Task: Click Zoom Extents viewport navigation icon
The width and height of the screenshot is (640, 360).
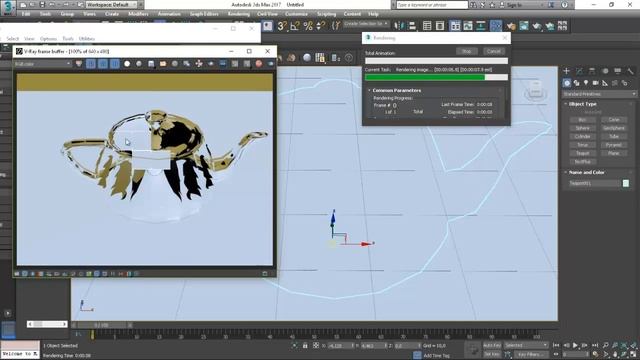Action: click(x=624, y=345)
